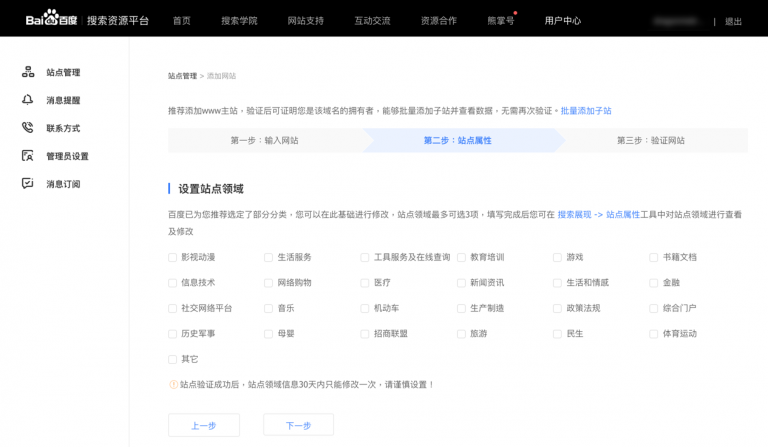Click the orange warning info icon
Viewport: 768px width, 447px height.
[x=173, y=384]
